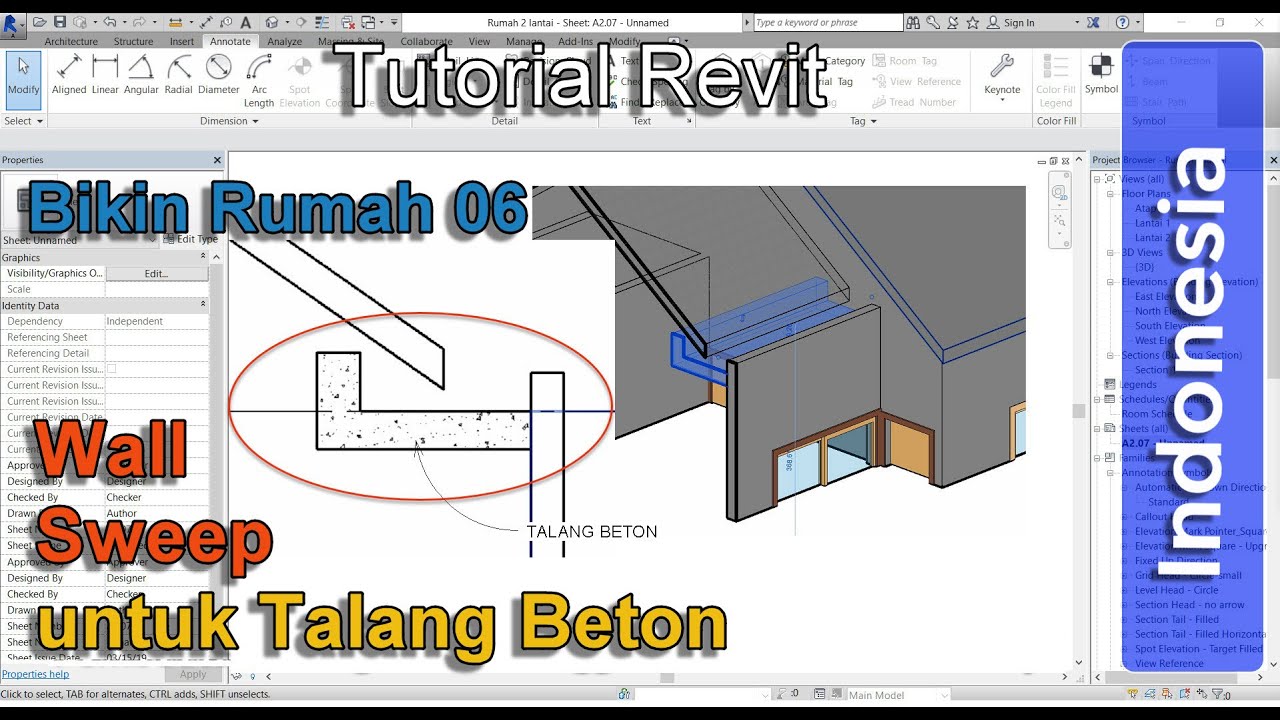The width and height of the screenshot is (1280, 720).
Task: Click the Color Fill Legend tool
Action: pyautogui.click(x=1055, y=81)
